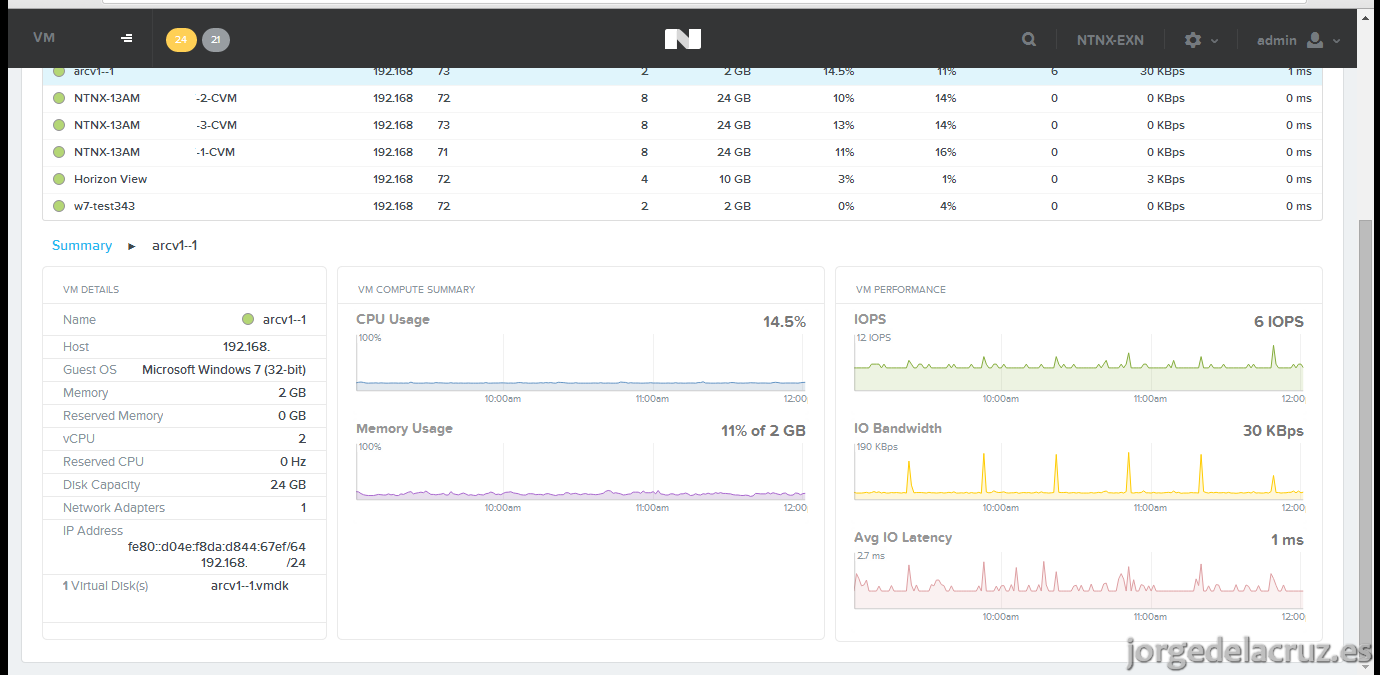Open the search magnifier icon
The height and width of the screenshot is (675, 1380).
(1029, 40)
